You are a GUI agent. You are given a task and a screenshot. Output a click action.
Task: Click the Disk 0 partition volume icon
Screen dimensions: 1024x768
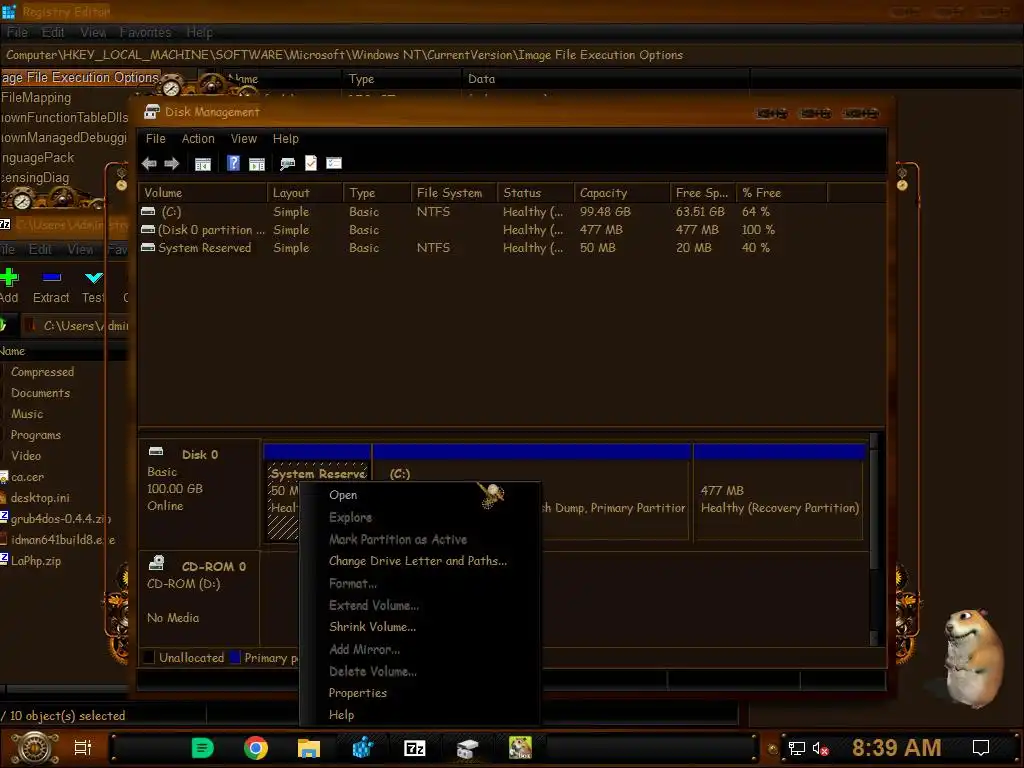click(148, 230)
